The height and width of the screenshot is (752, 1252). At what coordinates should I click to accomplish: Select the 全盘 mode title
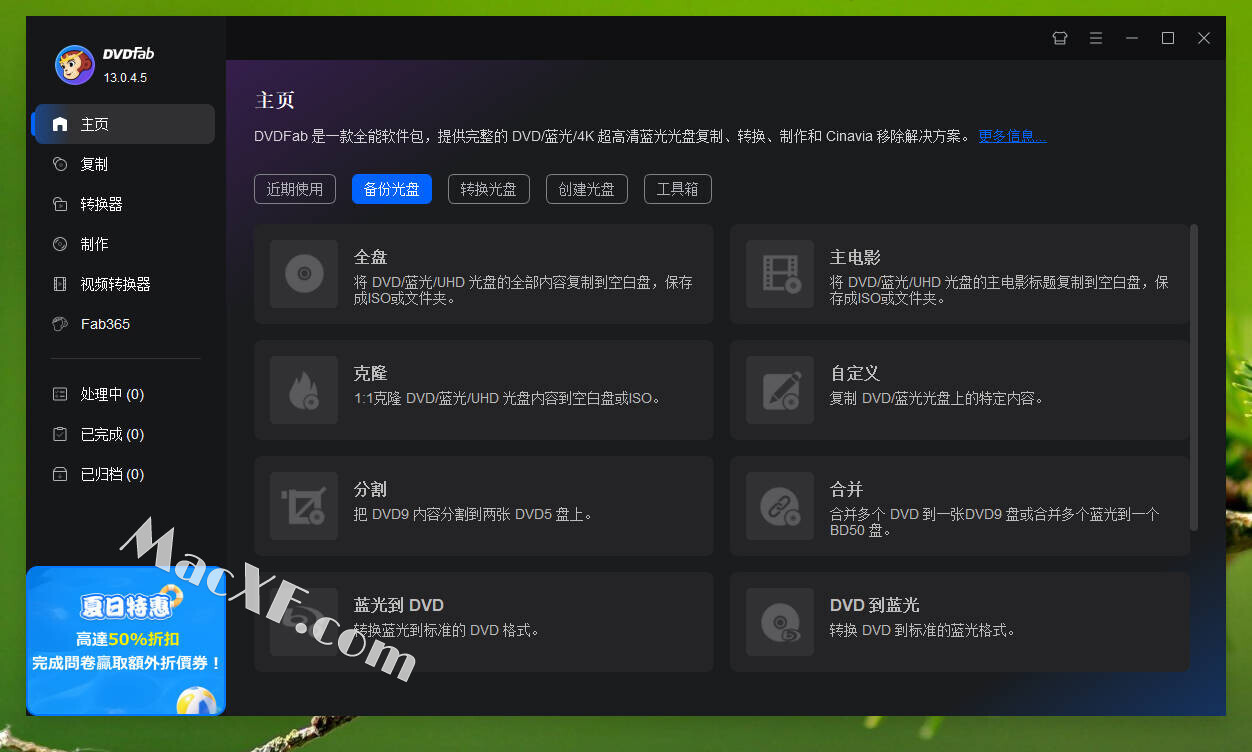370,257
